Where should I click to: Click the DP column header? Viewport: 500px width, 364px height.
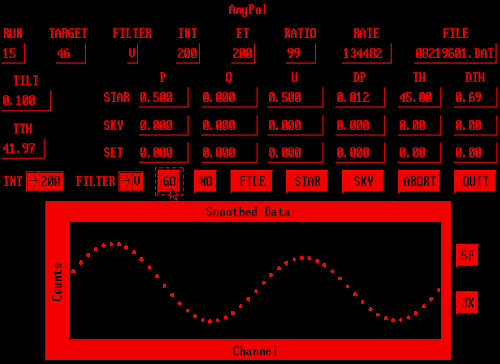coord(359,78)
